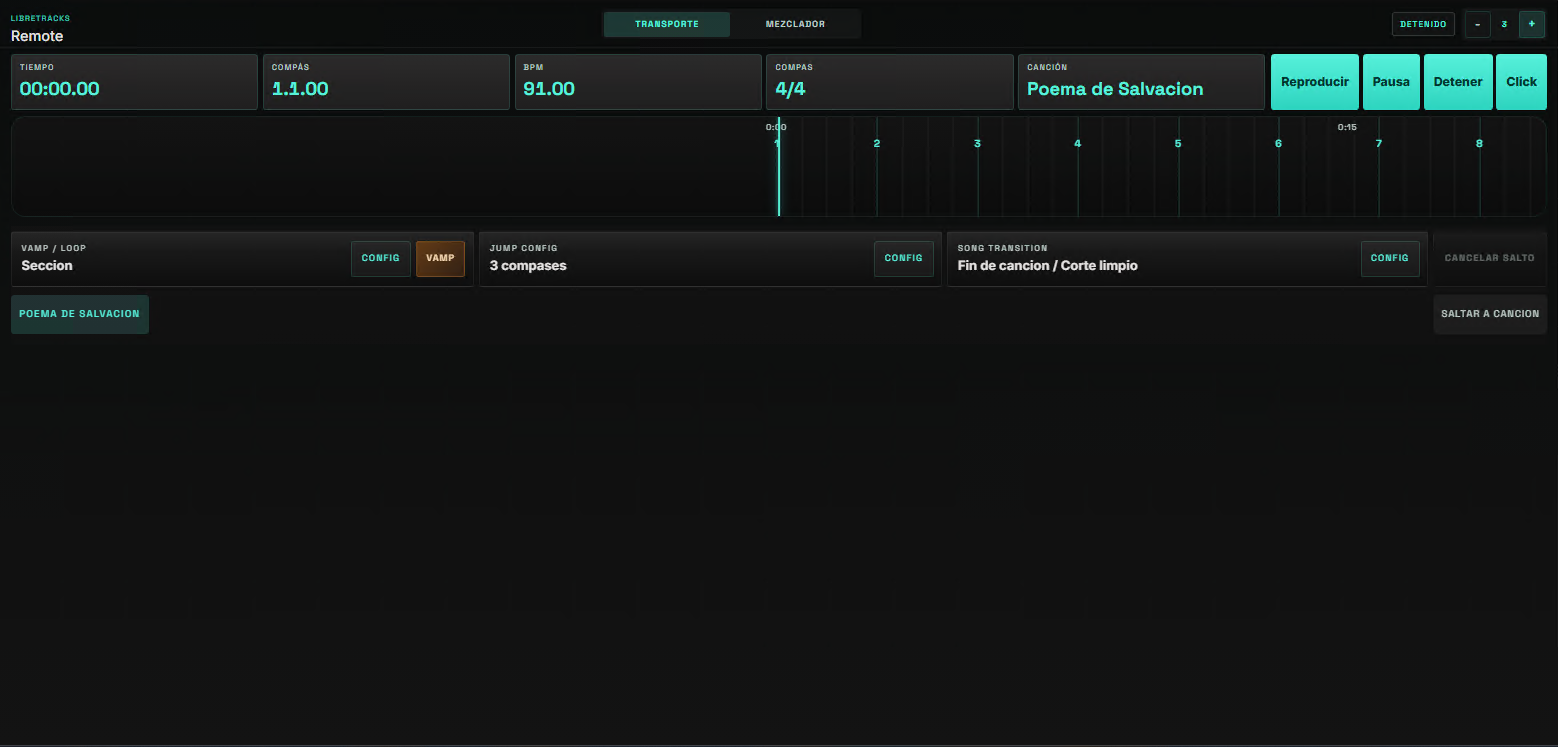Open Vamp / Loop Config

click(x=381, y=258)
